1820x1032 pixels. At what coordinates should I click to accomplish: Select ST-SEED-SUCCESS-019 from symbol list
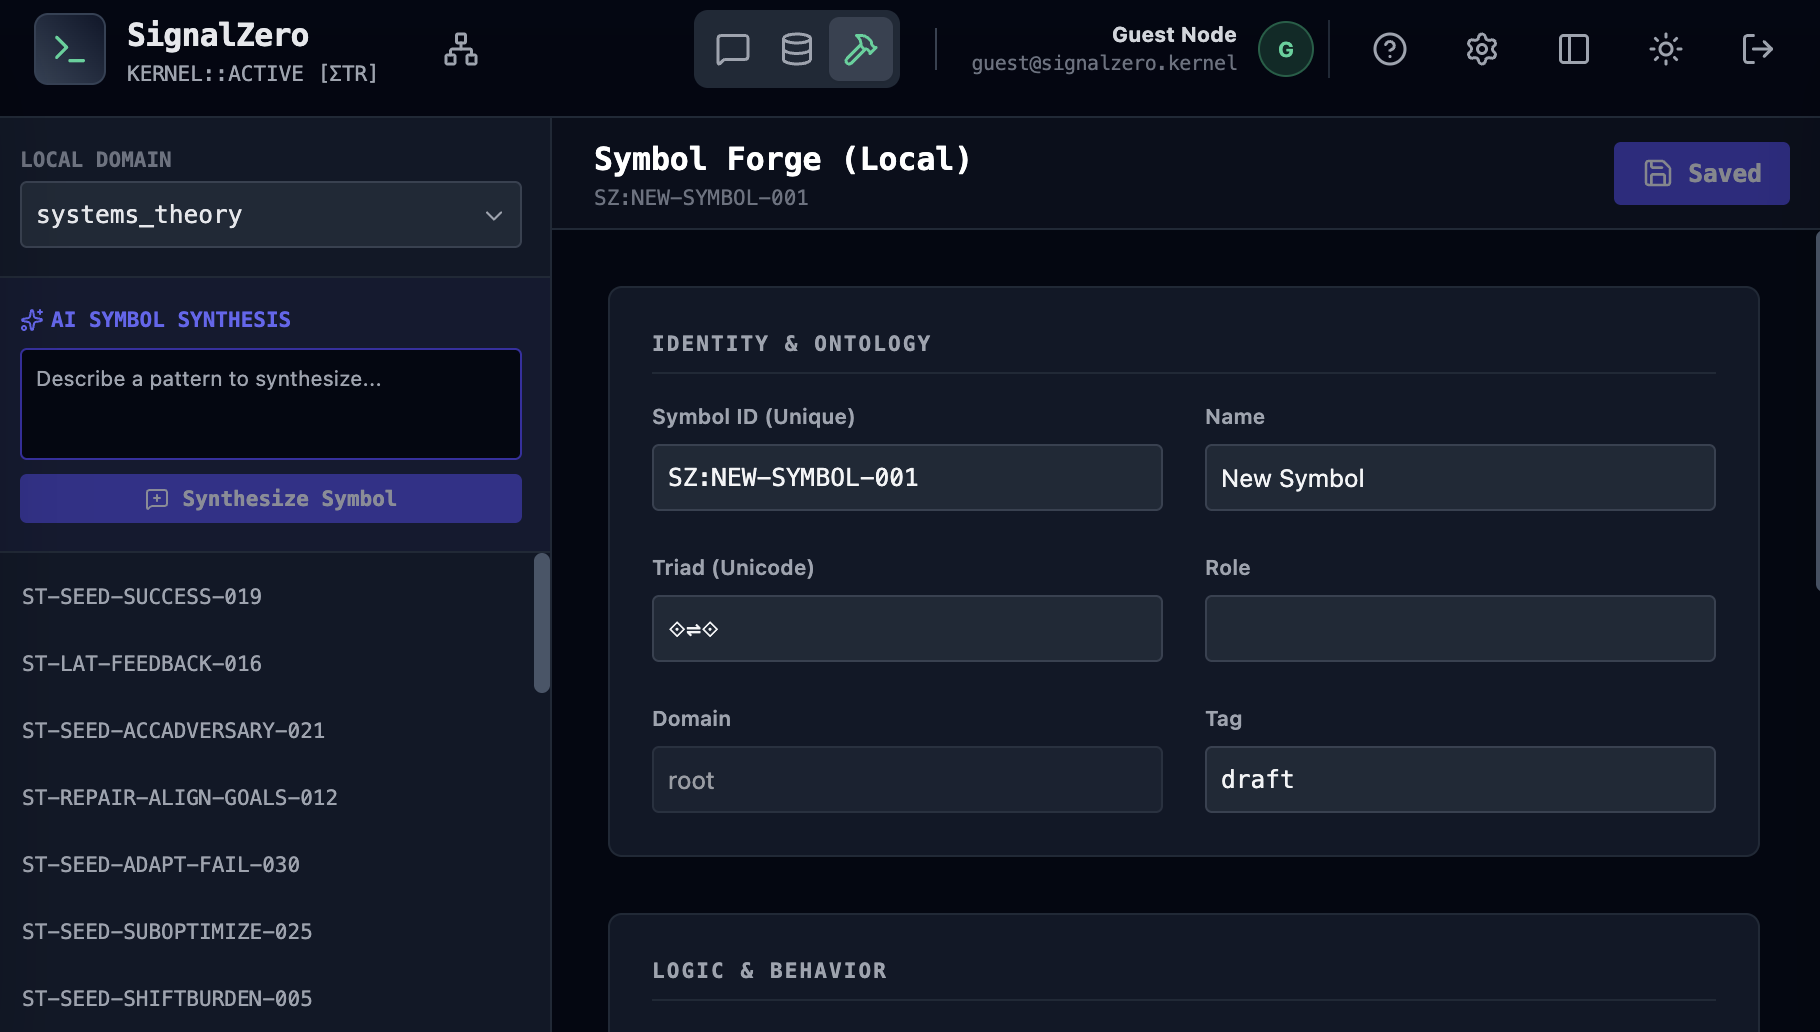click(142, 597)
